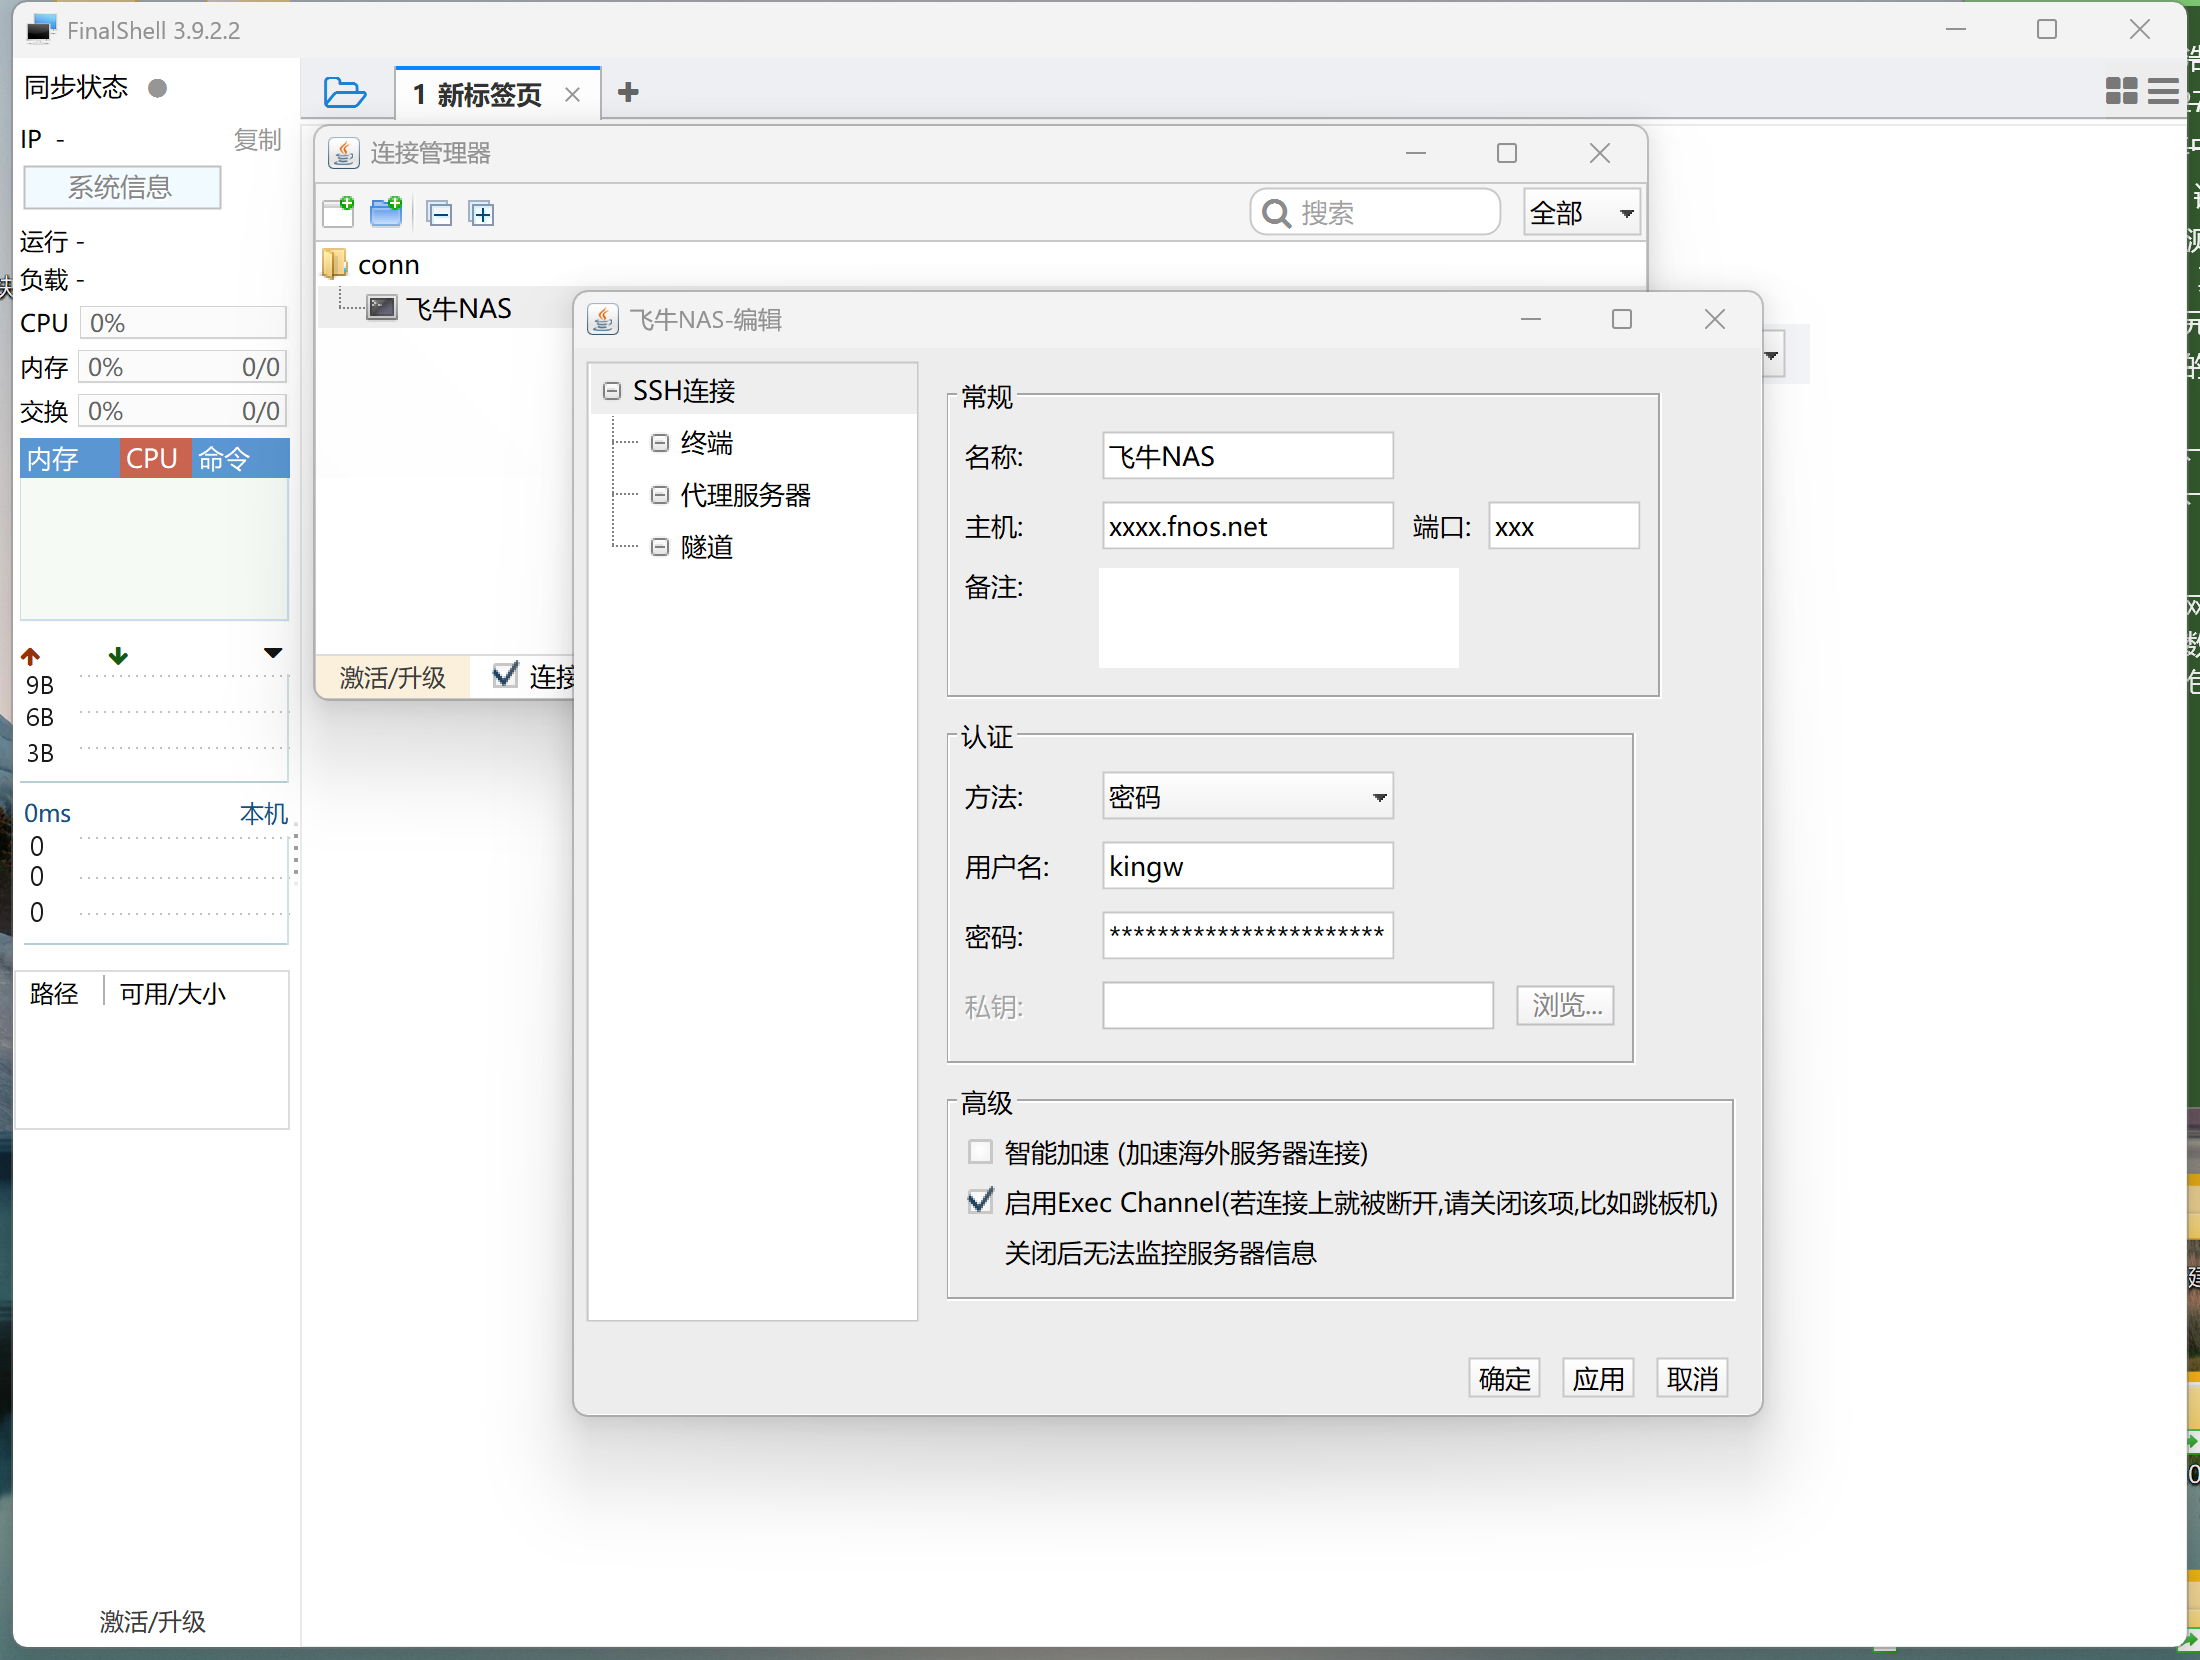This screenshot has height=1660, width=2200.
Task: Open the folder icon beside tabs
Action: click(345, 93)
